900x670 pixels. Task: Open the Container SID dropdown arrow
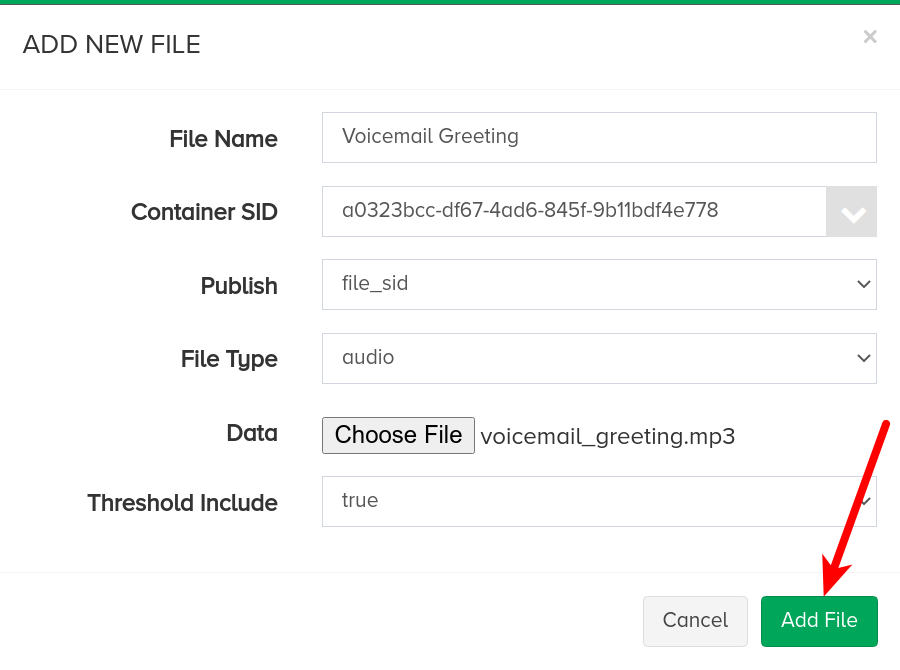click(852, 211)
